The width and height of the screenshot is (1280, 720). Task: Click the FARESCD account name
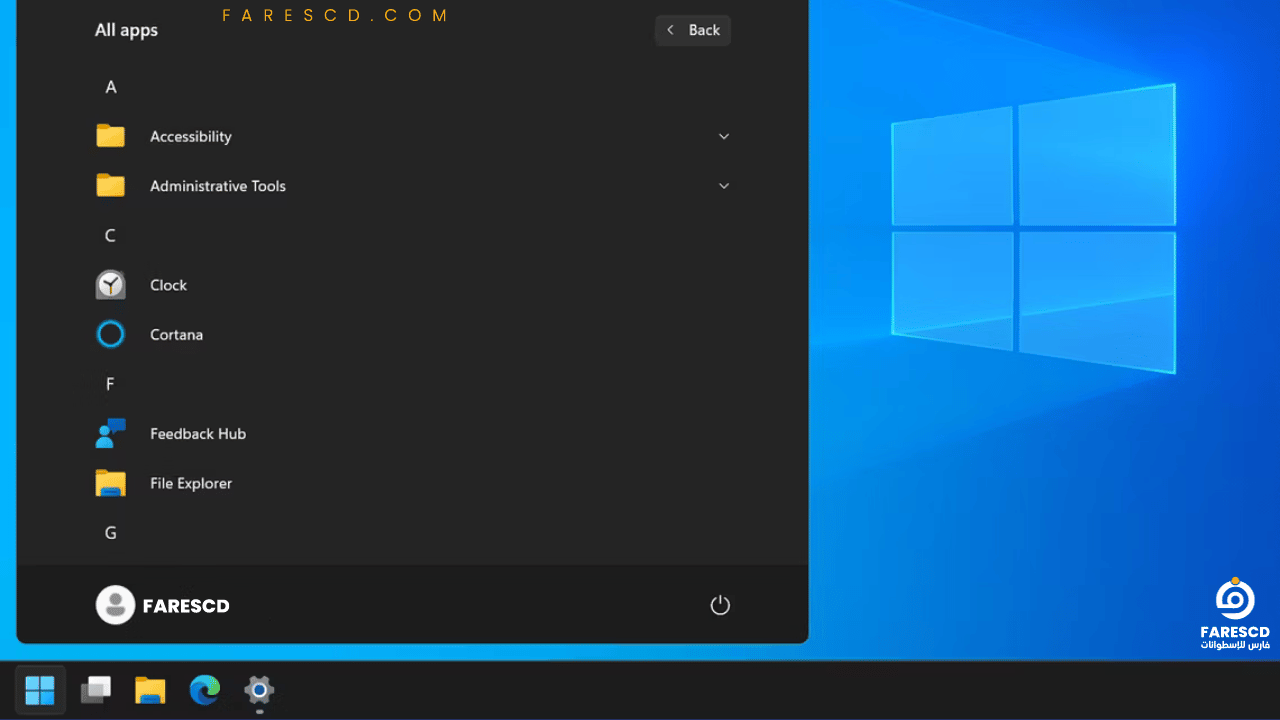coord(186,606)
